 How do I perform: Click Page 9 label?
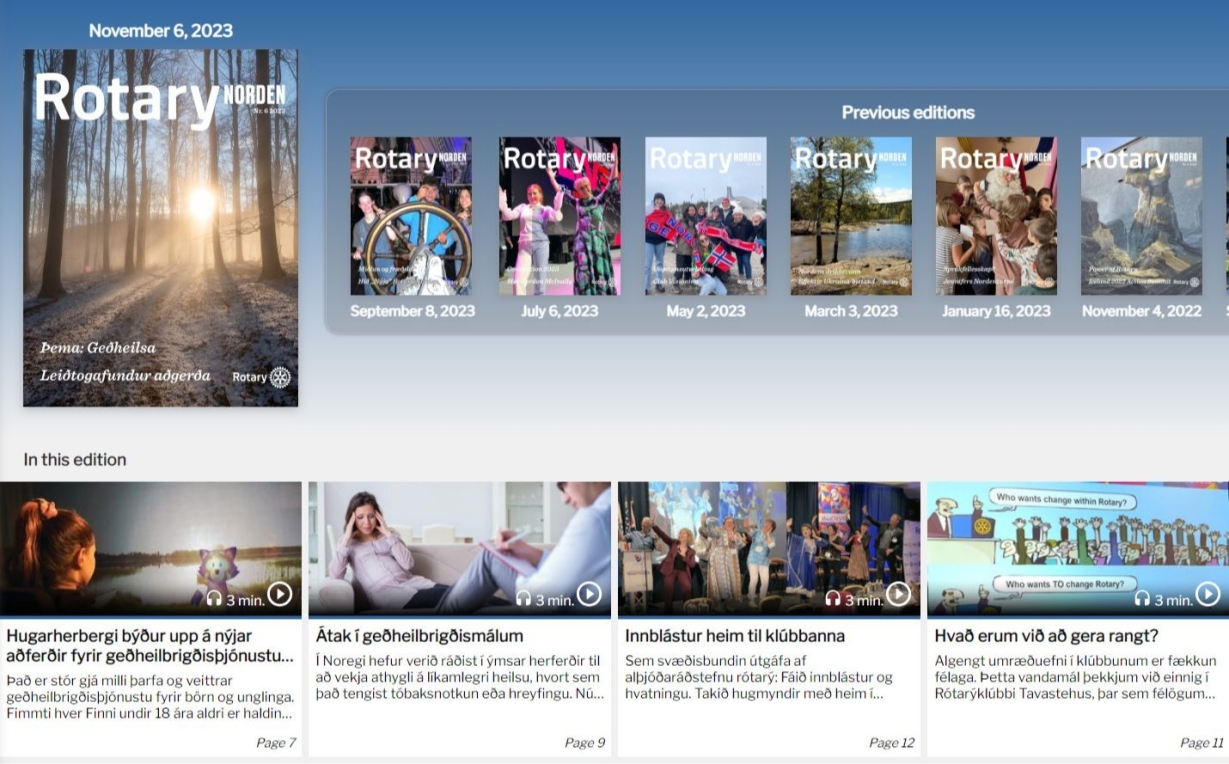click(585, 743)
